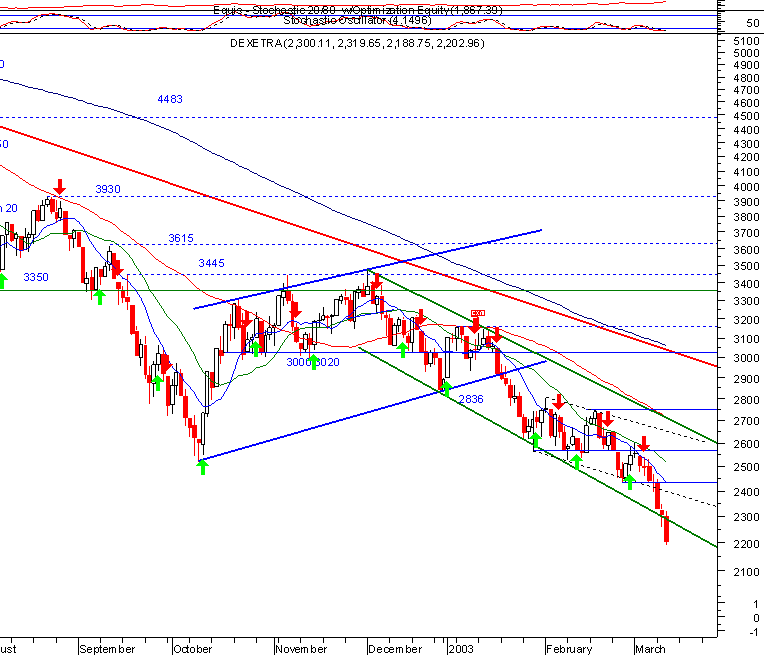Click the March label on the time axis
The height and width of the screenshot is (655, 764).
tap(650, 649)
